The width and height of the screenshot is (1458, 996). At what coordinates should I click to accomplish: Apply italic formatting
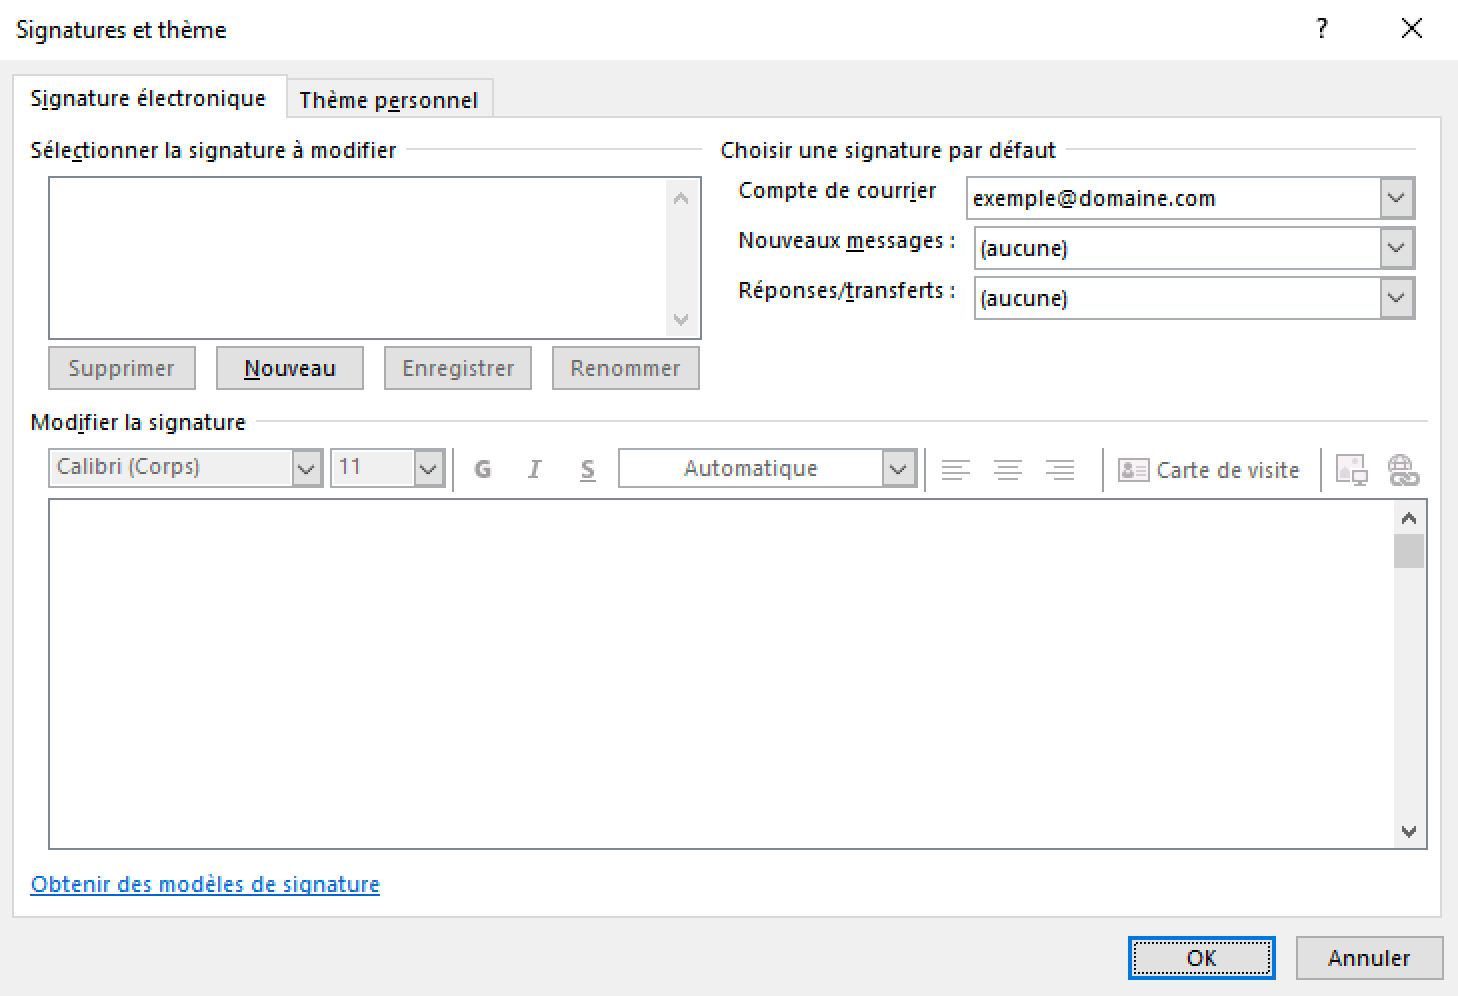[x=535, y=468]
